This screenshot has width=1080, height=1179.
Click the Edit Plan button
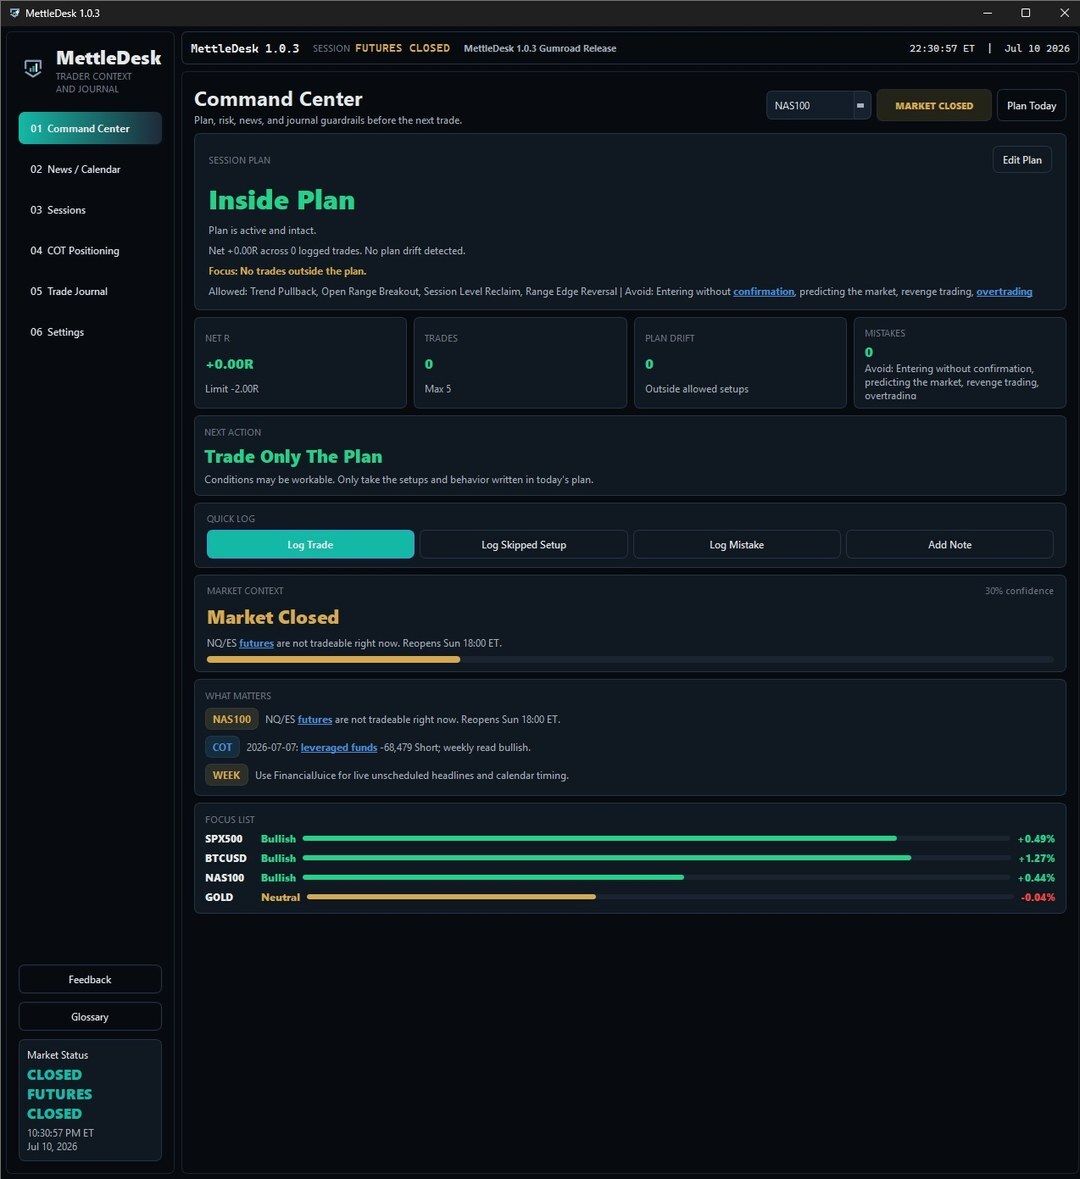click(x=1021, y=159)
